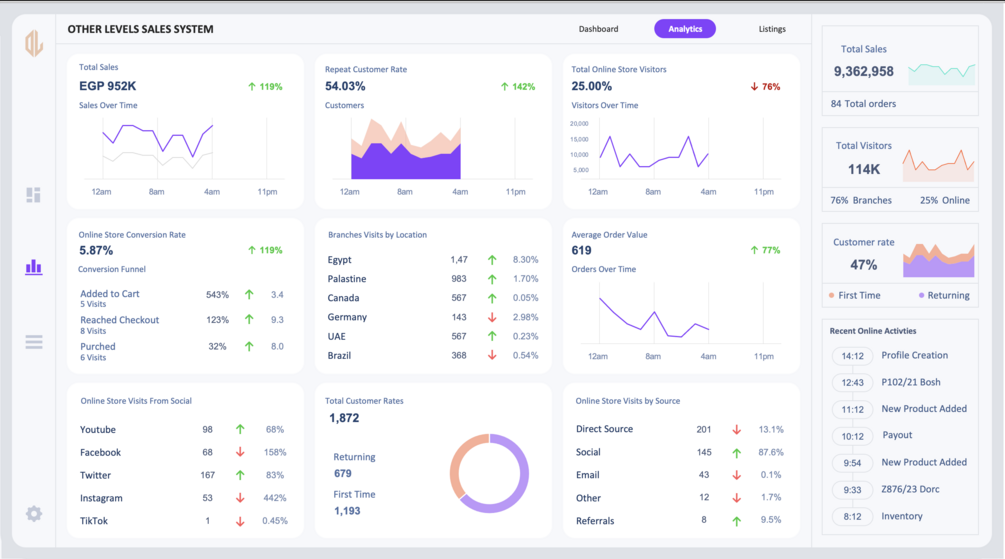The width and height of the screenshot is (1005, 559).
Task: Click the Total Sales sparkline in right panel
Action: pos(942,73)
